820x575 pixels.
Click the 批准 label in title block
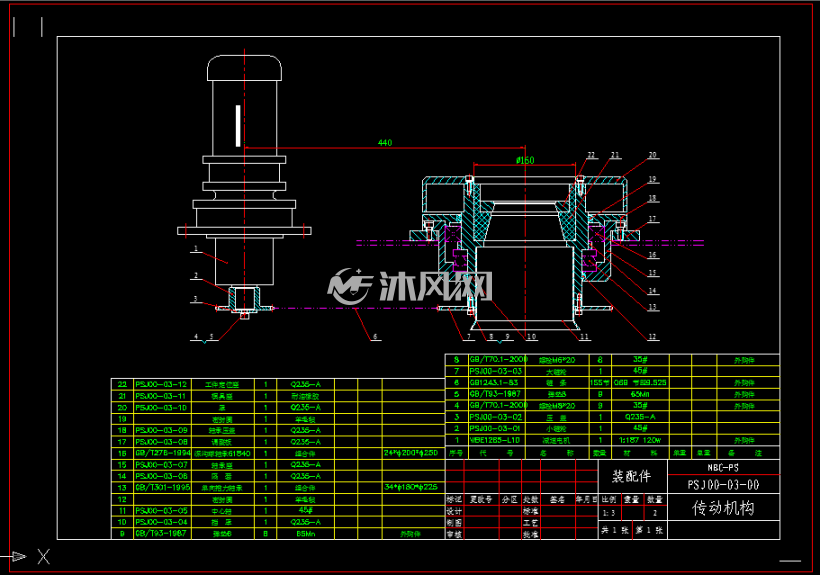coord(530,534)
